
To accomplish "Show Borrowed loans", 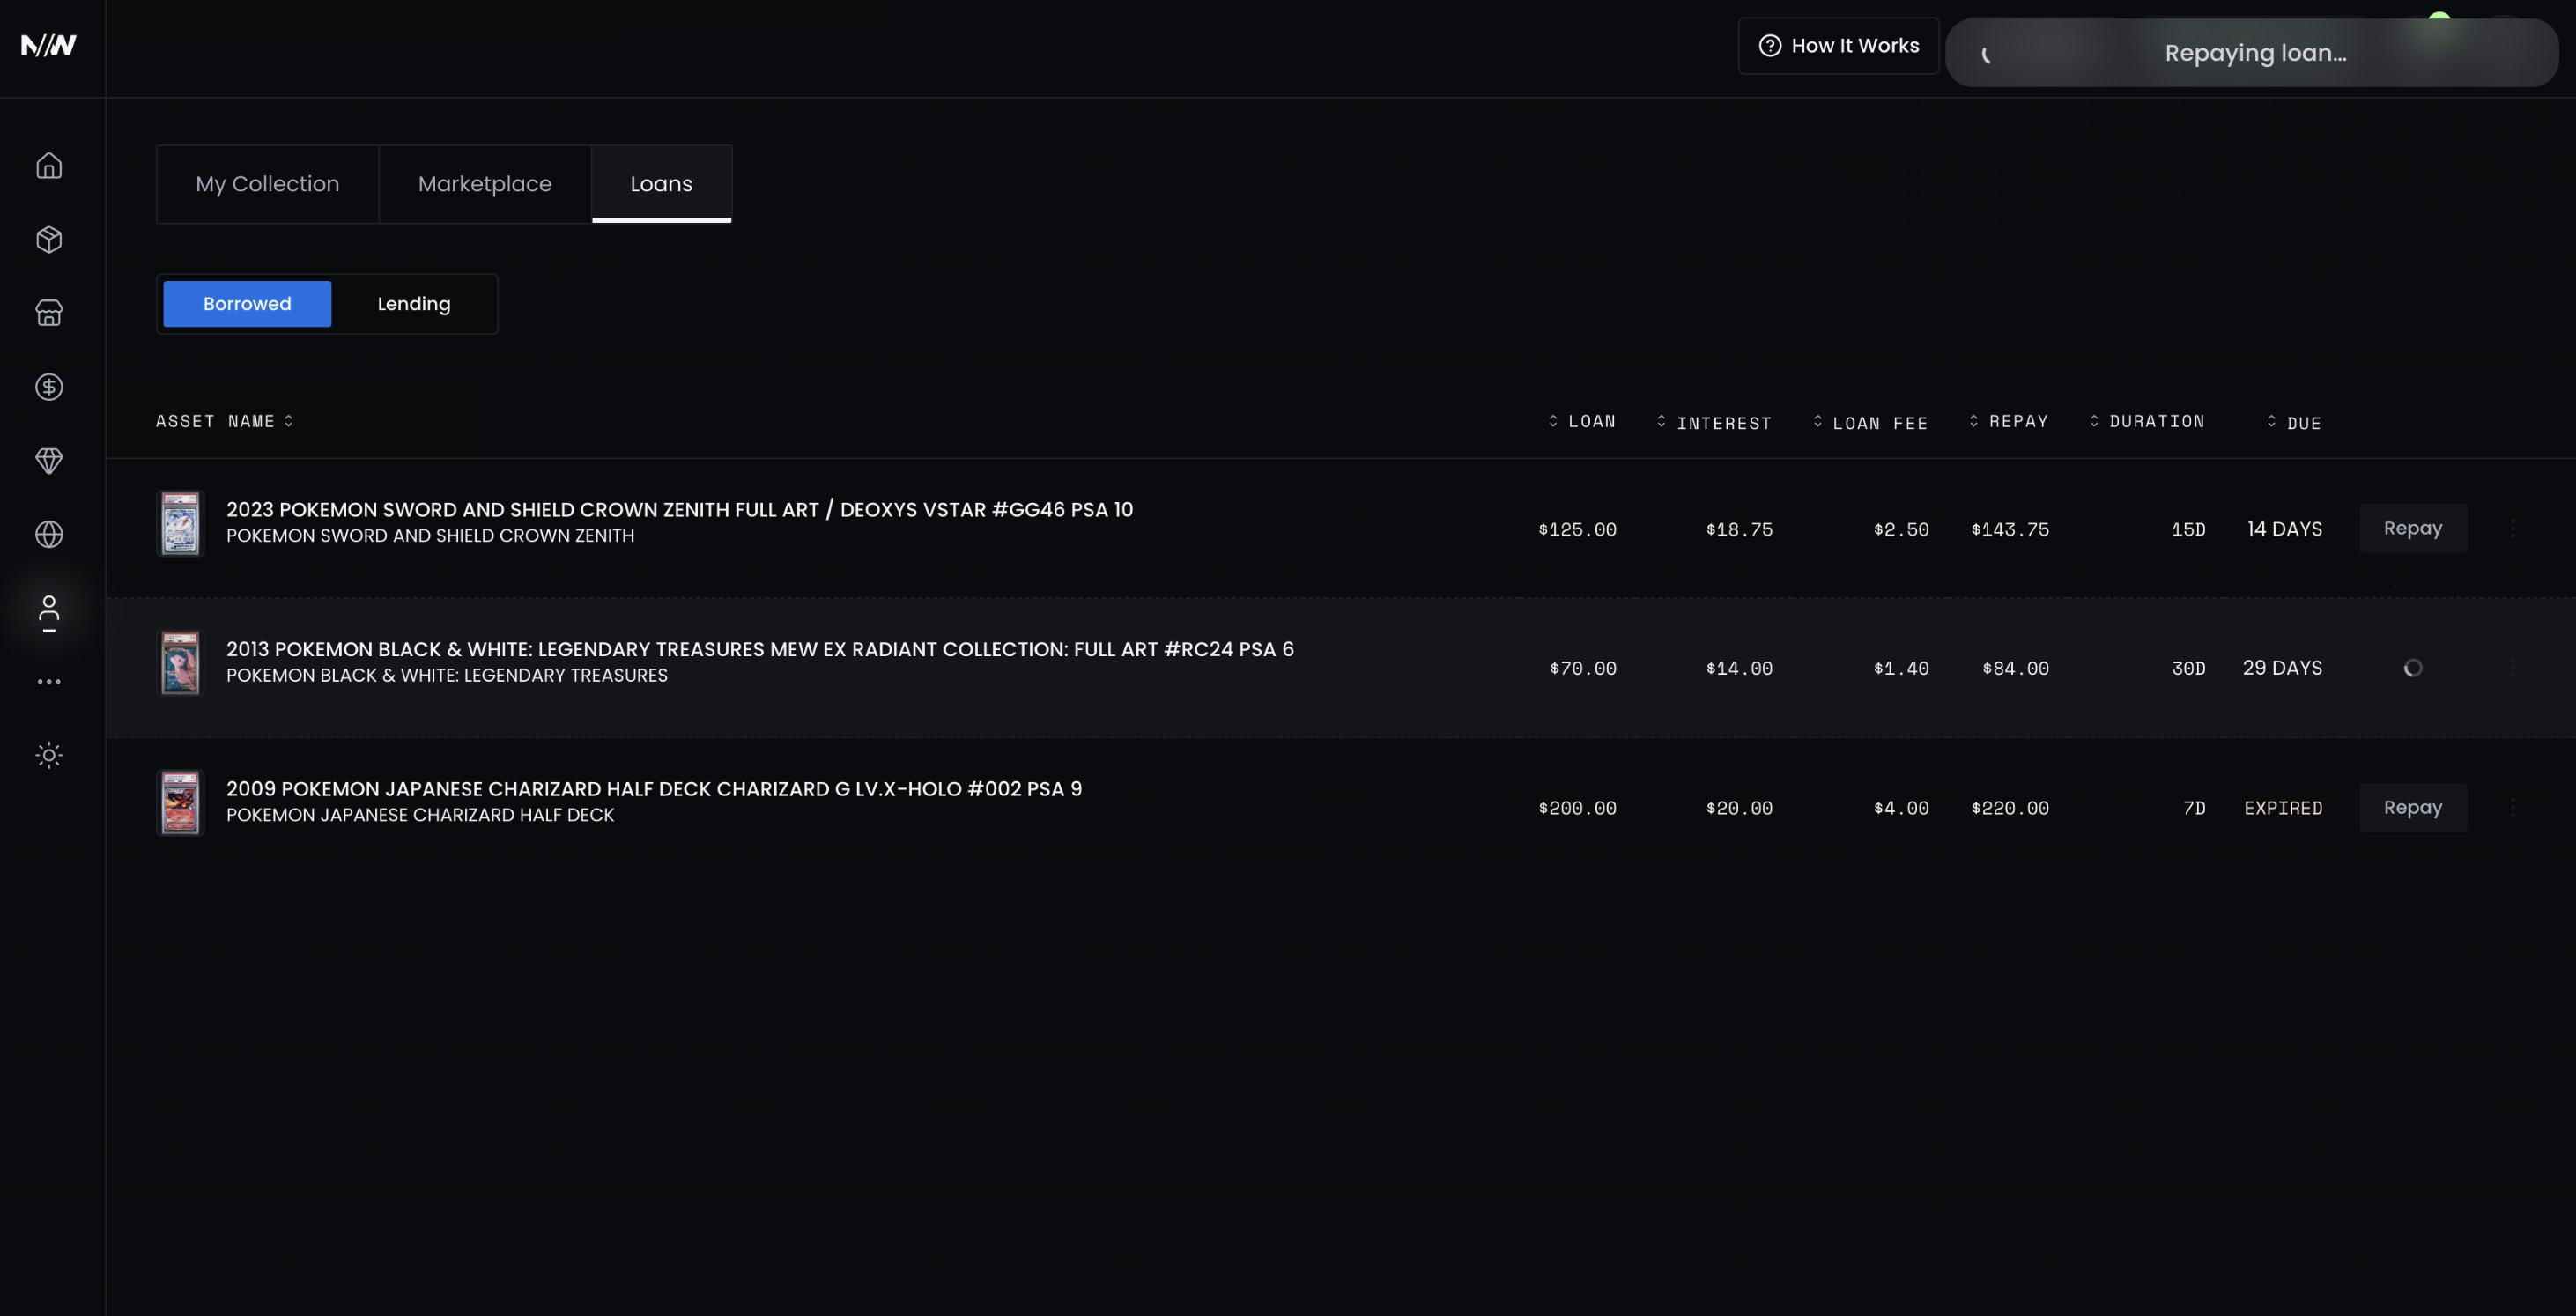I will (x=247, y=304).
